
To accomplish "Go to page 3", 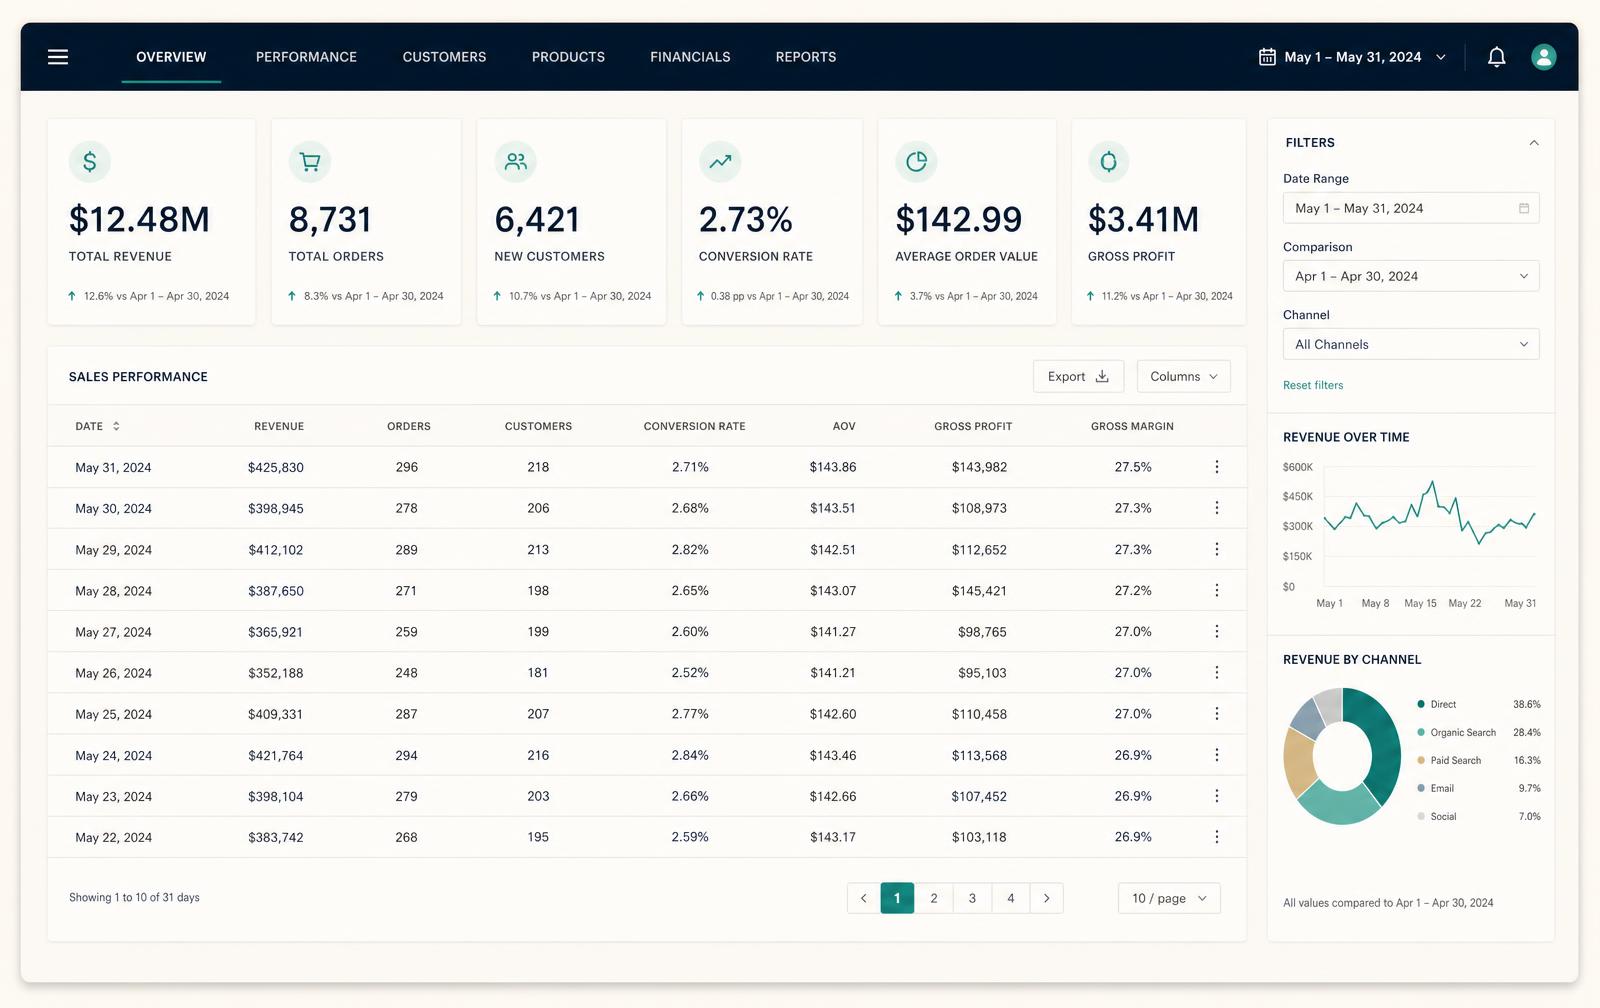I will pyautogui.click(x=972, y=898).
